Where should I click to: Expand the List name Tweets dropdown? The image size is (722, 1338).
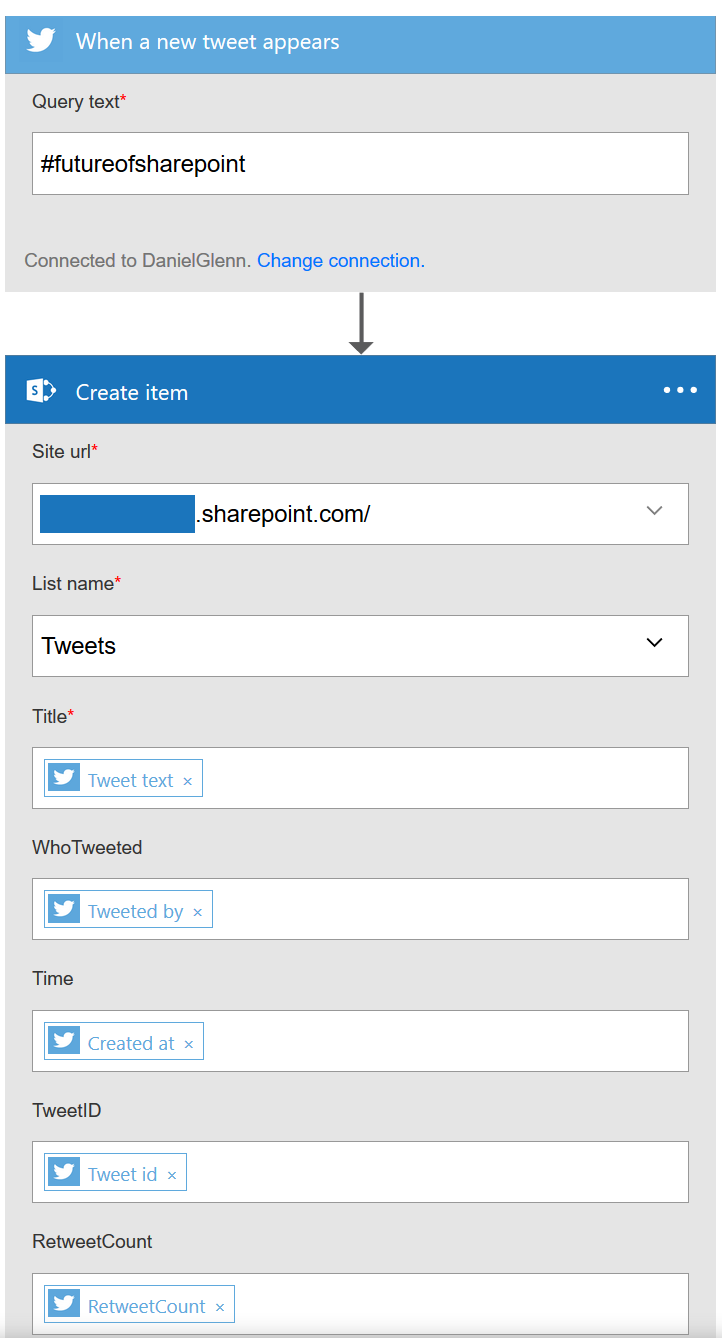coord(654,643)
